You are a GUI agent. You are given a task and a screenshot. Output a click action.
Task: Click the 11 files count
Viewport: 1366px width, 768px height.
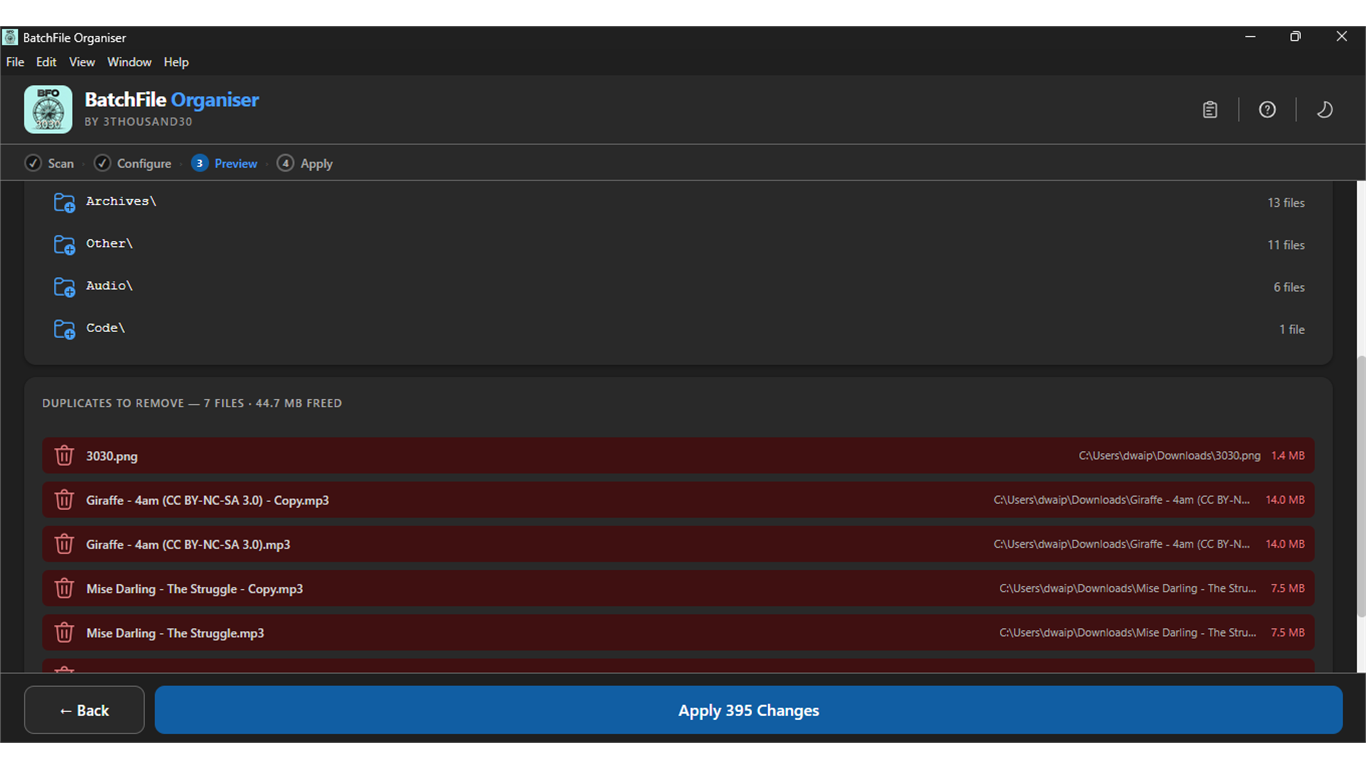(1286, 245)
